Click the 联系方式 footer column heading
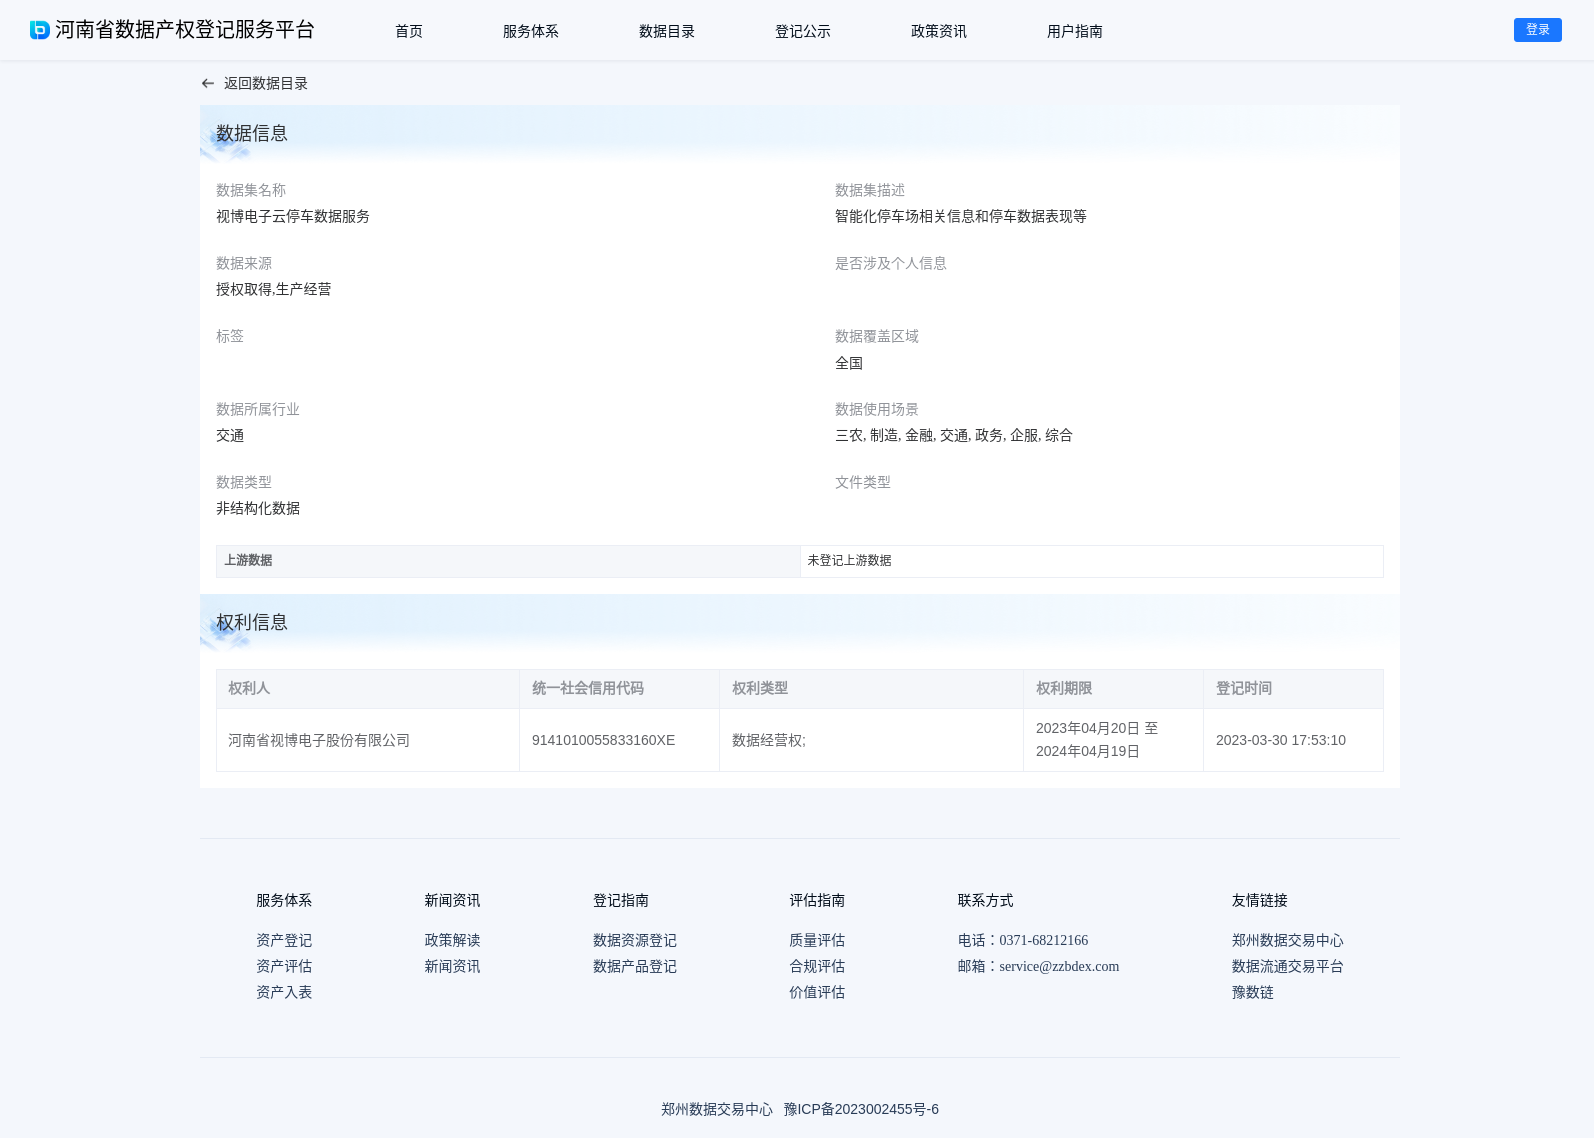Image resolution: width=1594 pixels, height=1138 pixels. click(986, 900)
